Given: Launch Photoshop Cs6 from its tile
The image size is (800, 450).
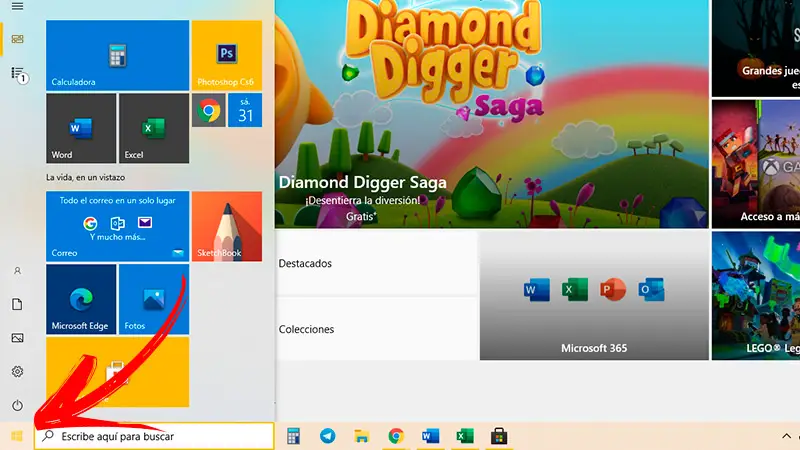Looking at the screenshot, I should [227, 56].
